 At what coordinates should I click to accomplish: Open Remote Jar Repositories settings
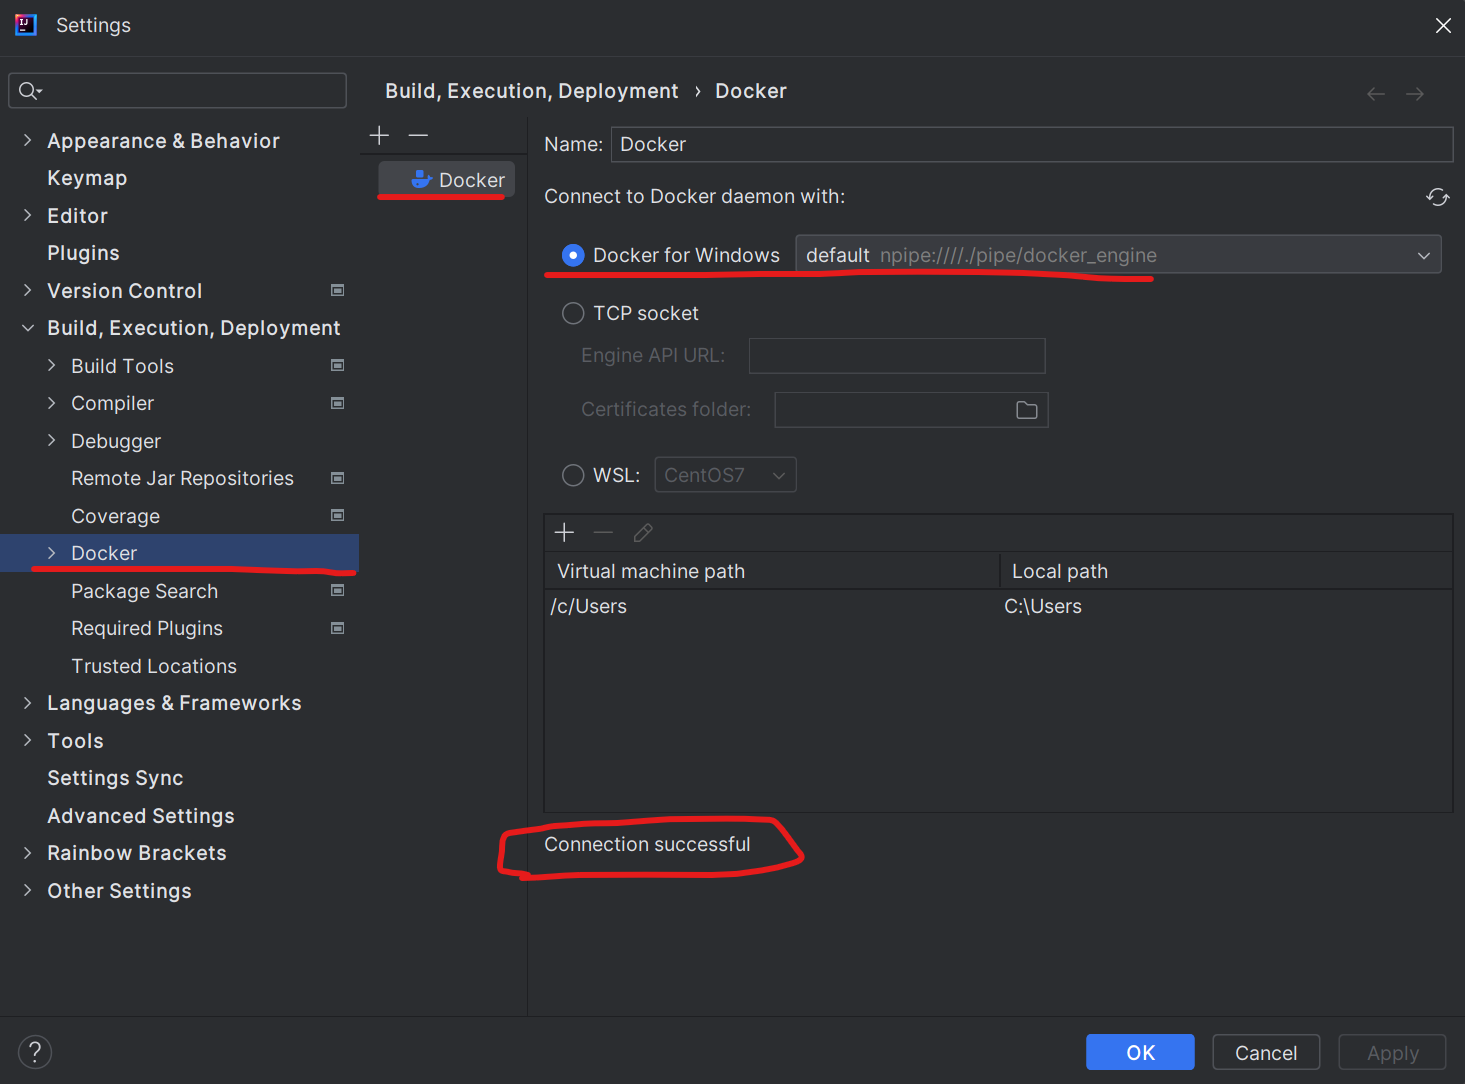pyautogui.click(x=182, y=478)
